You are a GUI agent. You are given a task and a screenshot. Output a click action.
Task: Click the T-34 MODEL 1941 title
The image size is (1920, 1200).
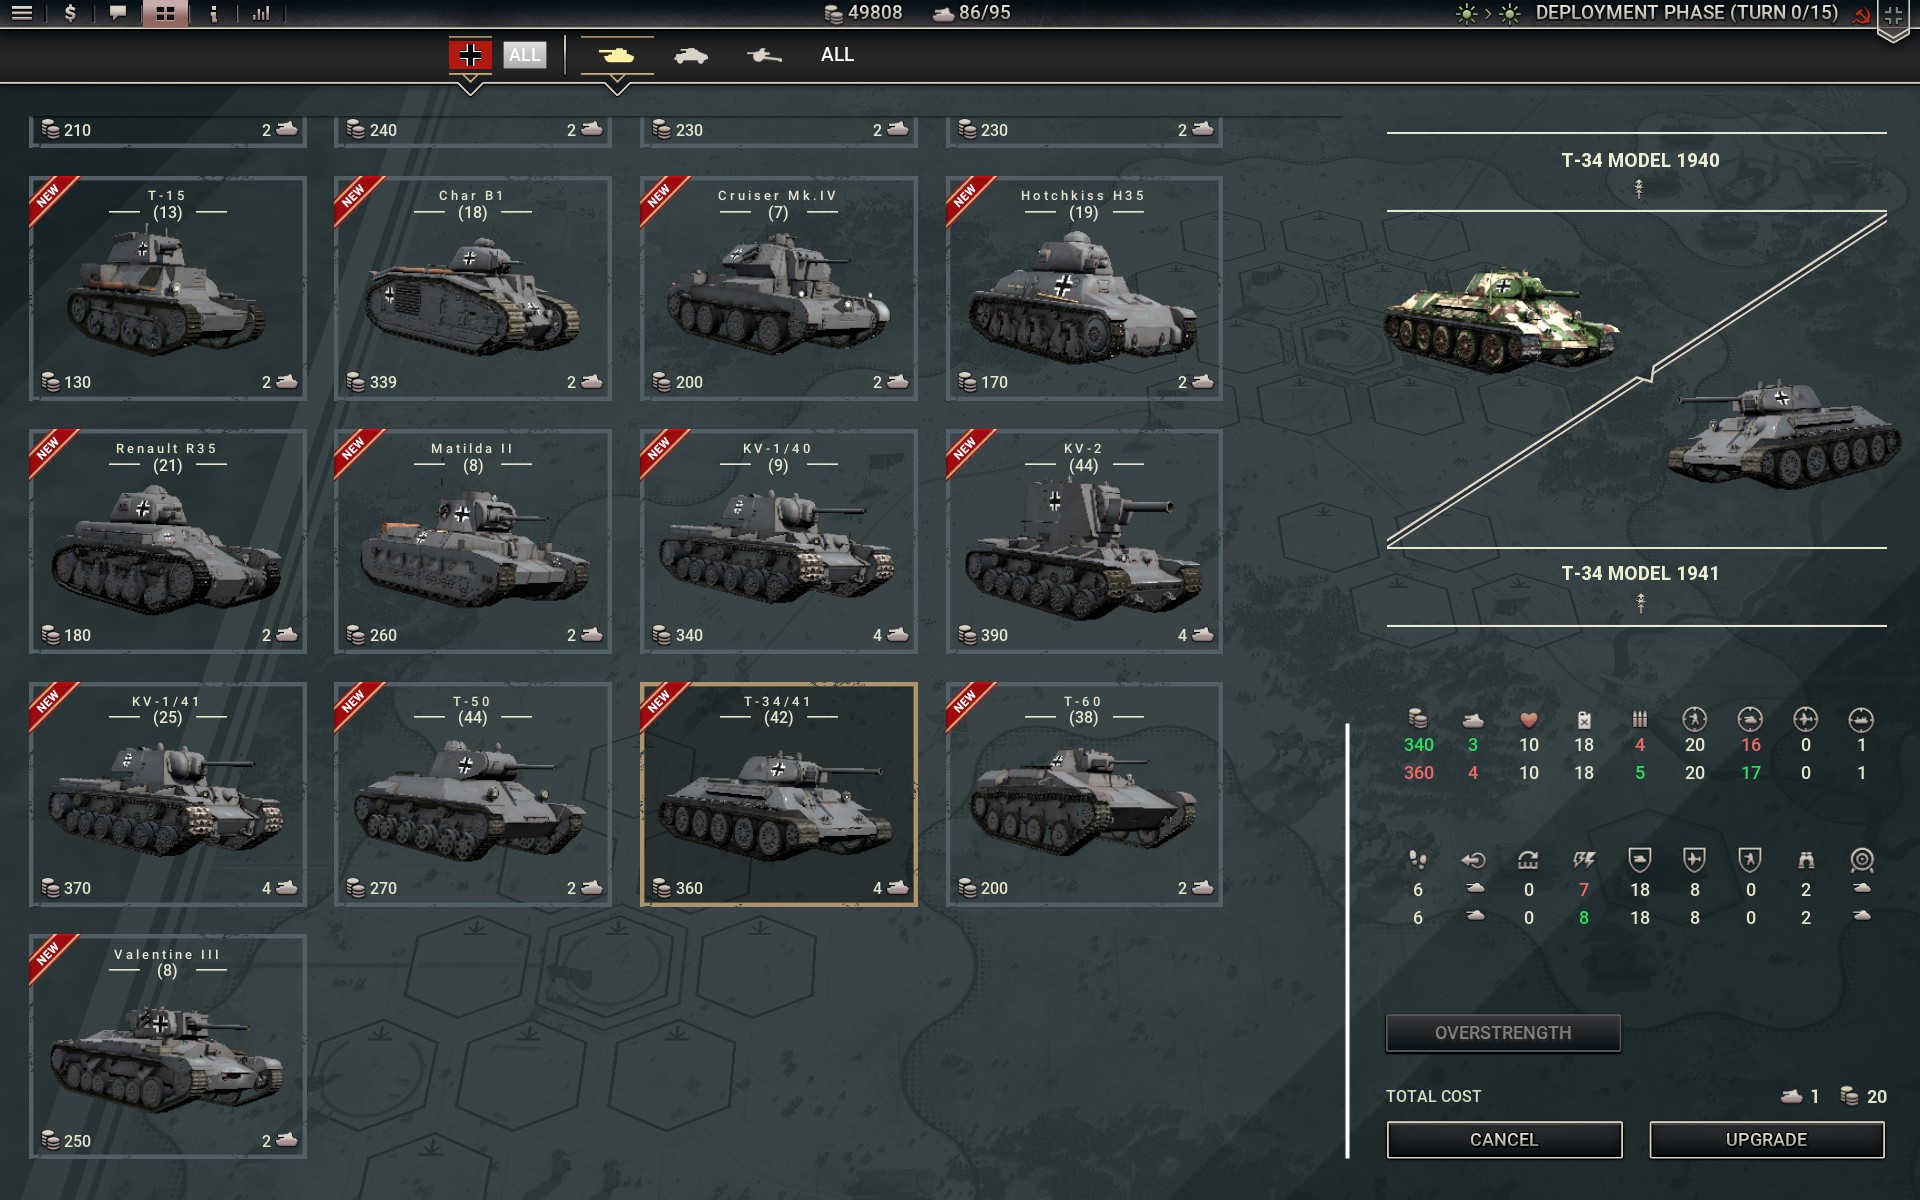click(1640, 573)
